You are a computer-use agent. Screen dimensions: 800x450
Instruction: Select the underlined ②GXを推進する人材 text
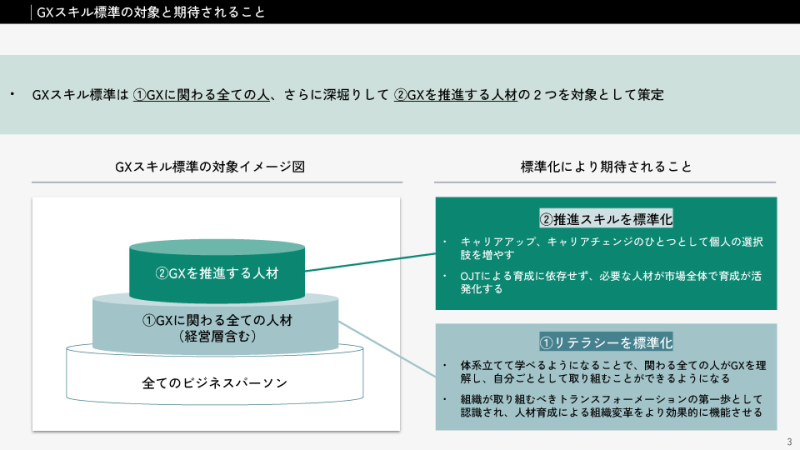(454, 96)
